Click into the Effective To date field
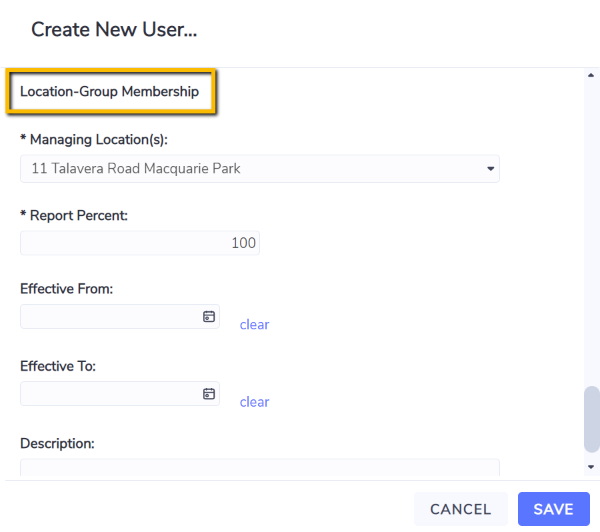600x532 pixels. coord(120,393)
